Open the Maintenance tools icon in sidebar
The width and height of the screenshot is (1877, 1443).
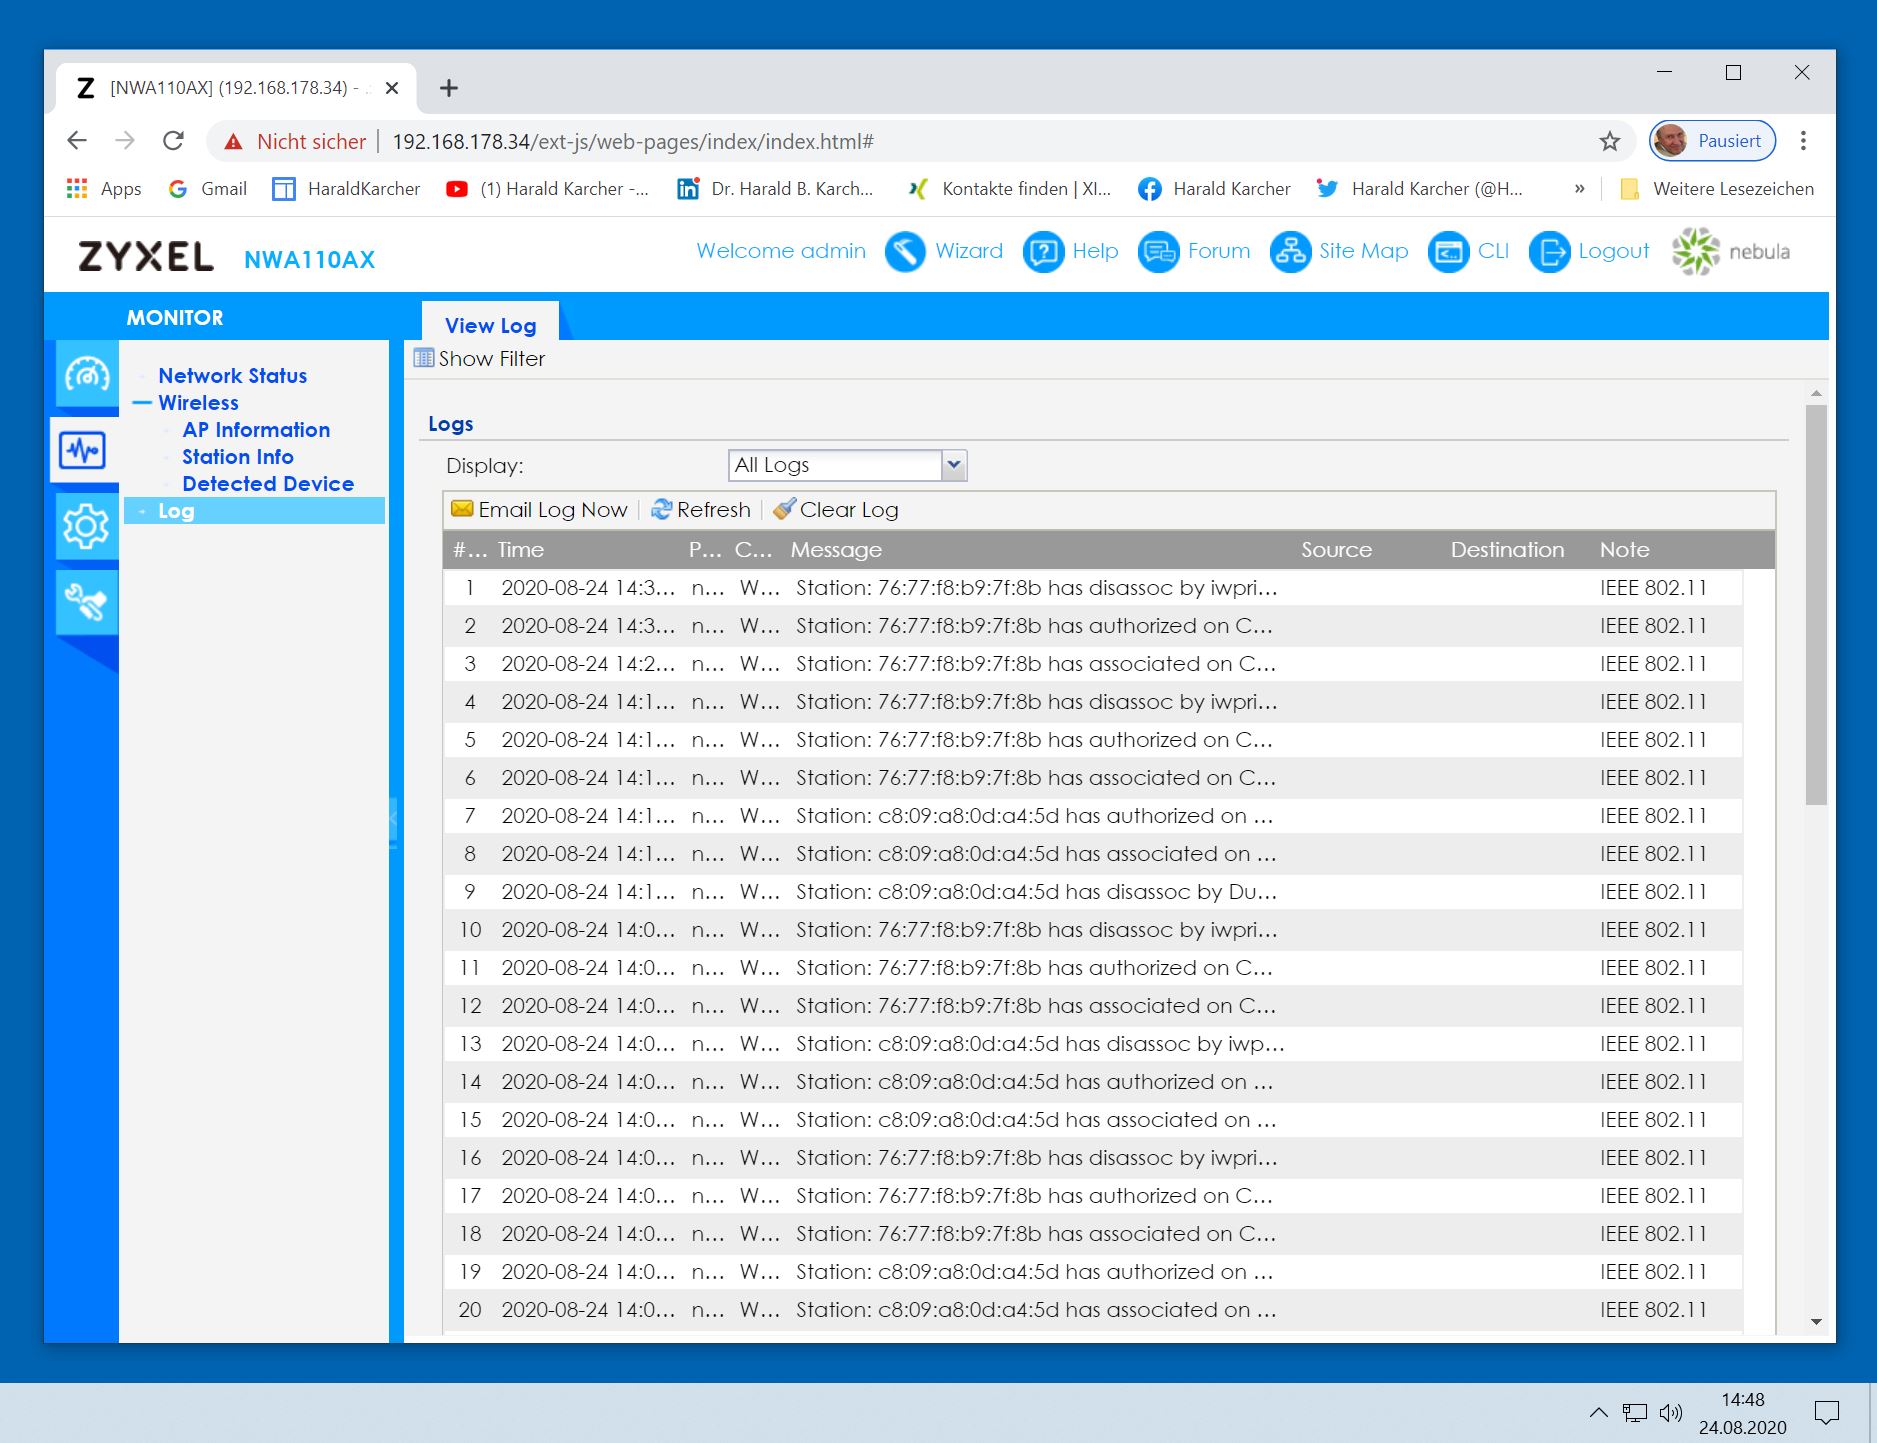[86, 602]
